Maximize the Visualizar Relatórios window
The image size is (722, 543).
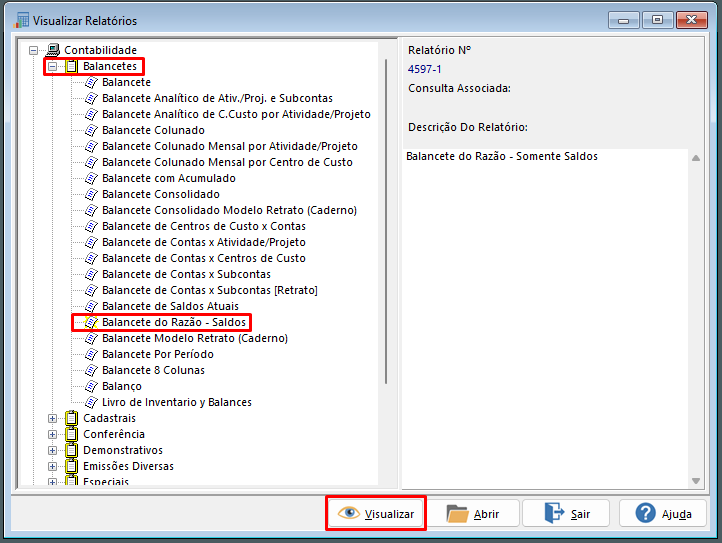click(x=658, y=20)
